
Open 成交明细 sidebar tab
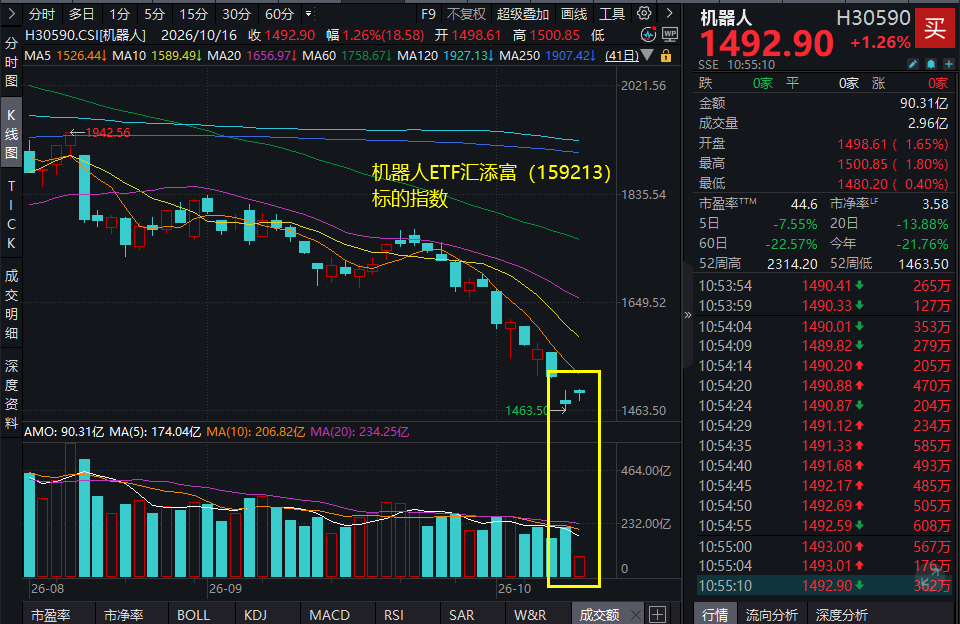[11, 304]
